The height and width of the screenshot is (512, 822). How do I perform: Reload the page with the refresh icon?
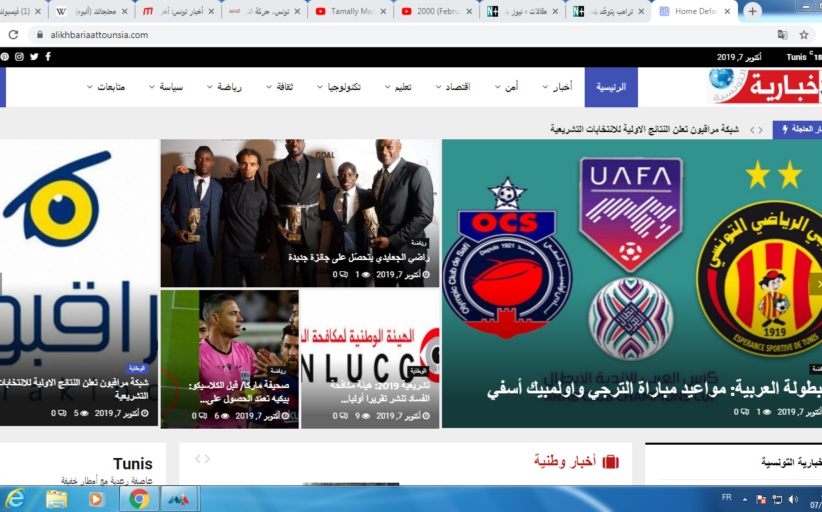tap(13, 34)
